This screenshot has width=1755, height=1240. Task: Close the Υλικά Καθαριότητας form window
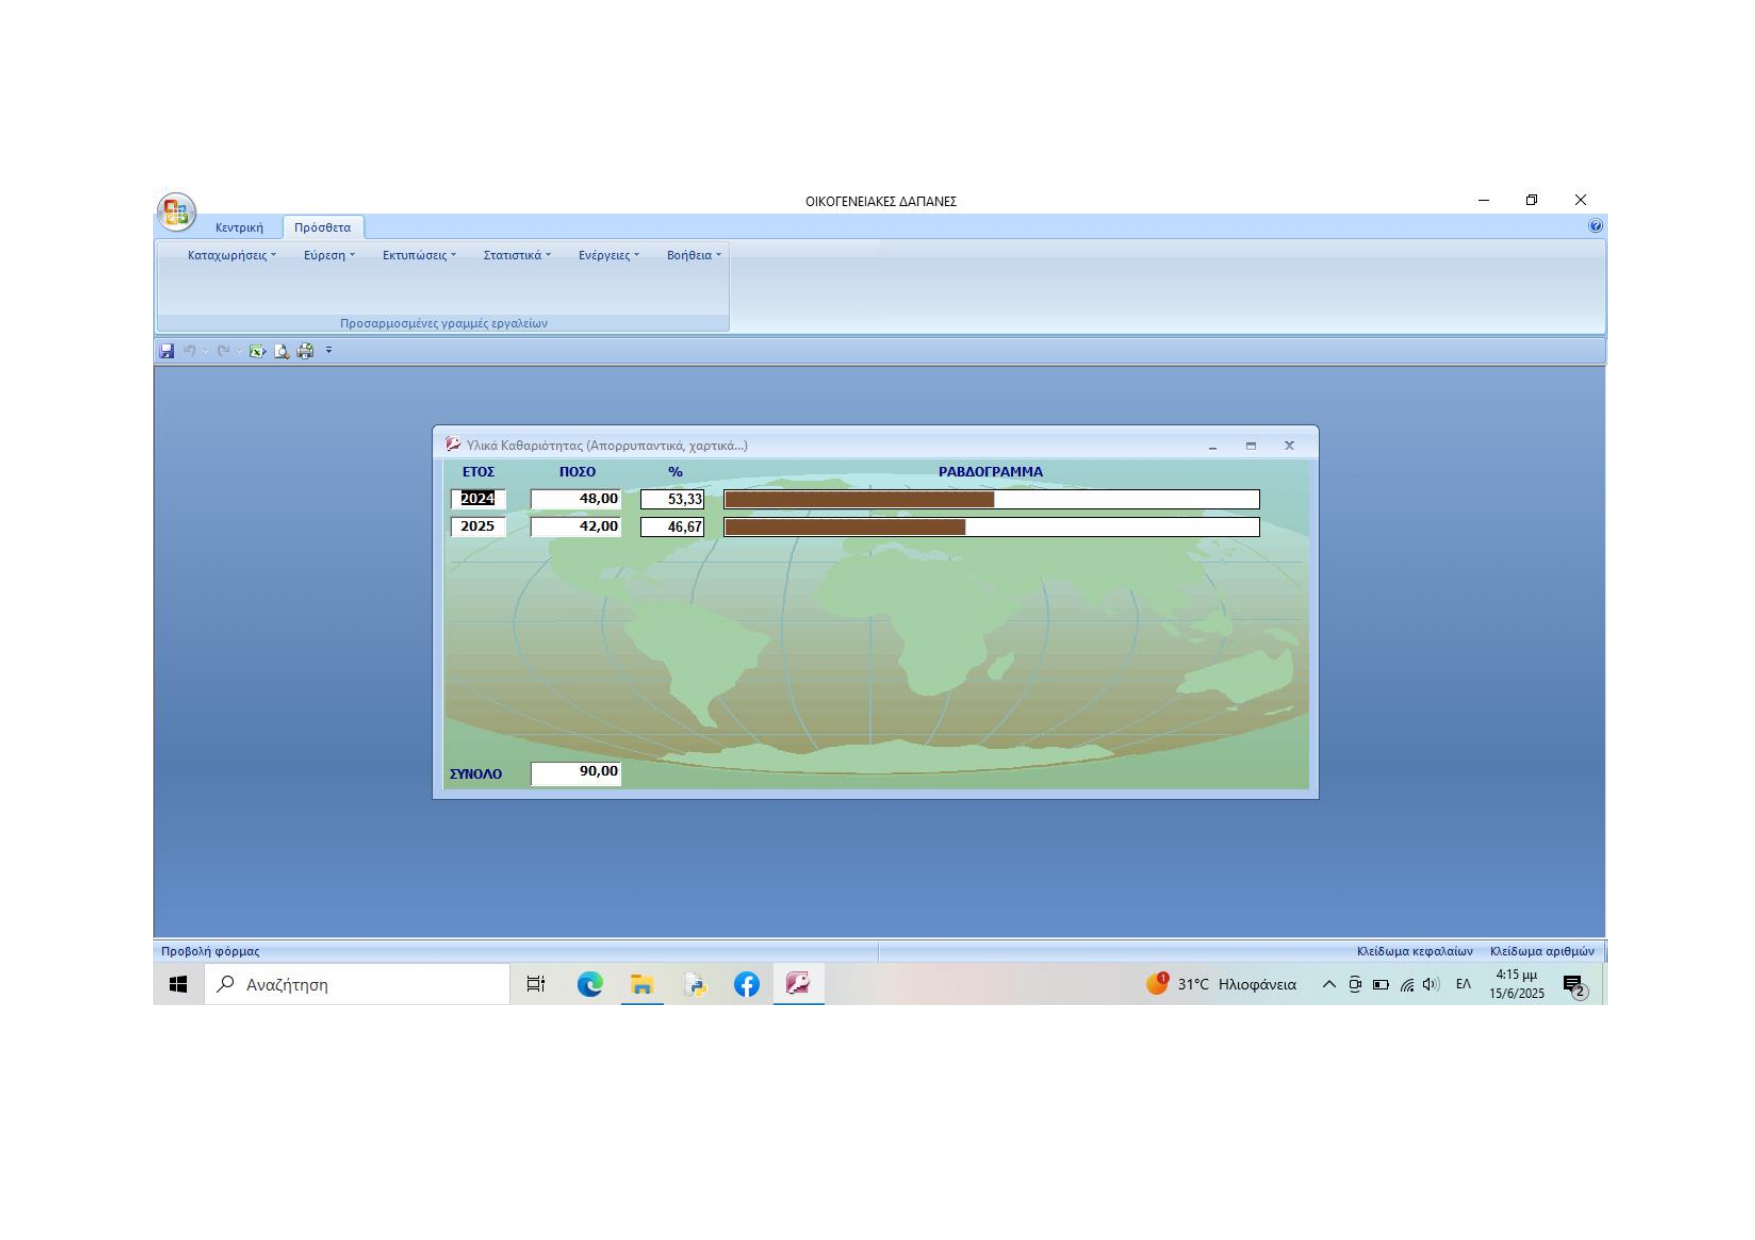1289,446
